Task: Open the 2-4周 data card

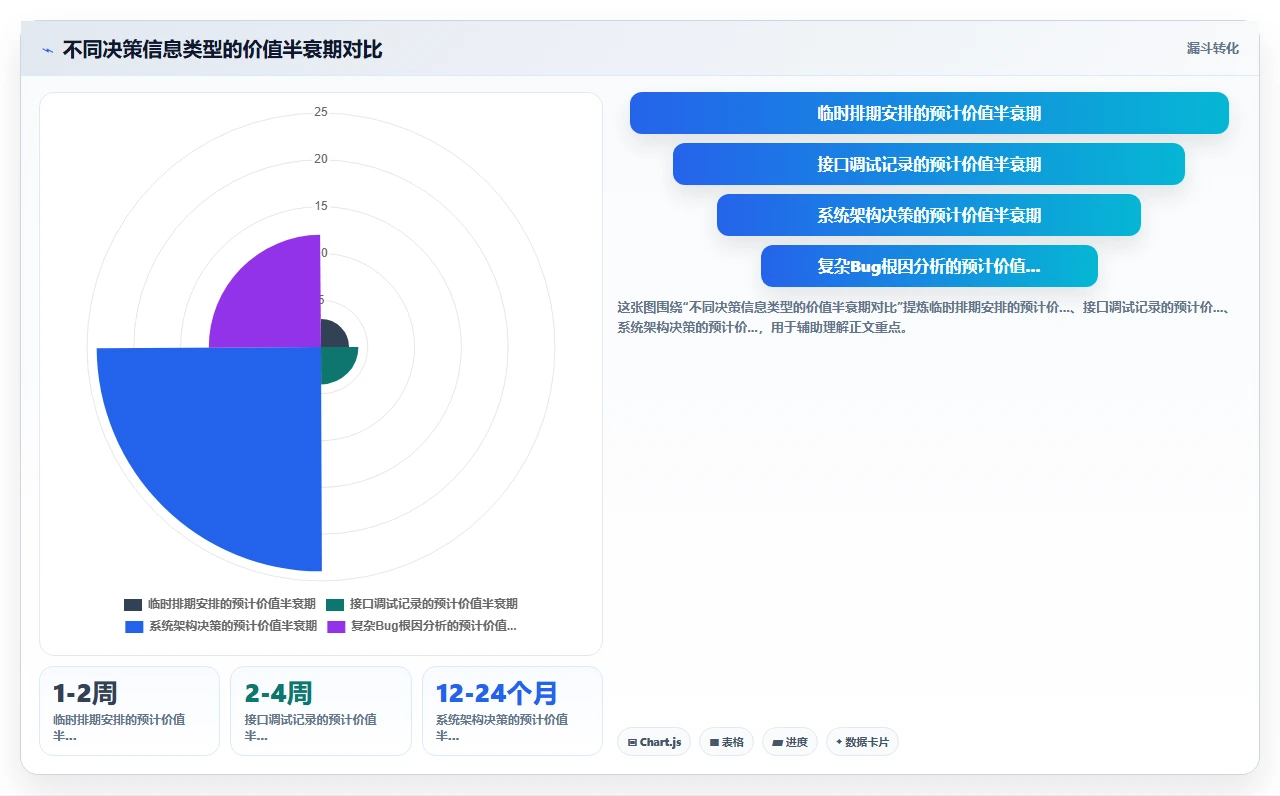Action: pos(321,711)
